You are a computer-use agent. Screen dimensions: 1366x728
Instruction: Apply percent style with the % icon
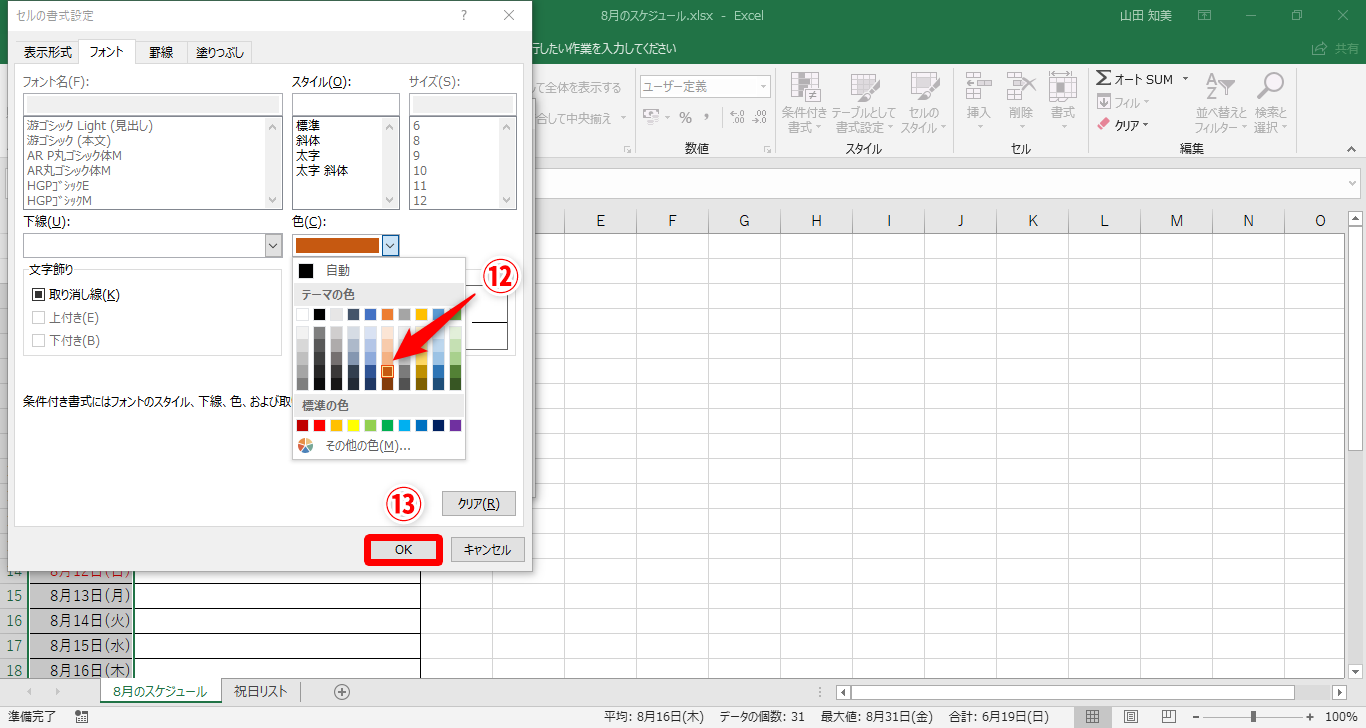[x=685, y=117]
